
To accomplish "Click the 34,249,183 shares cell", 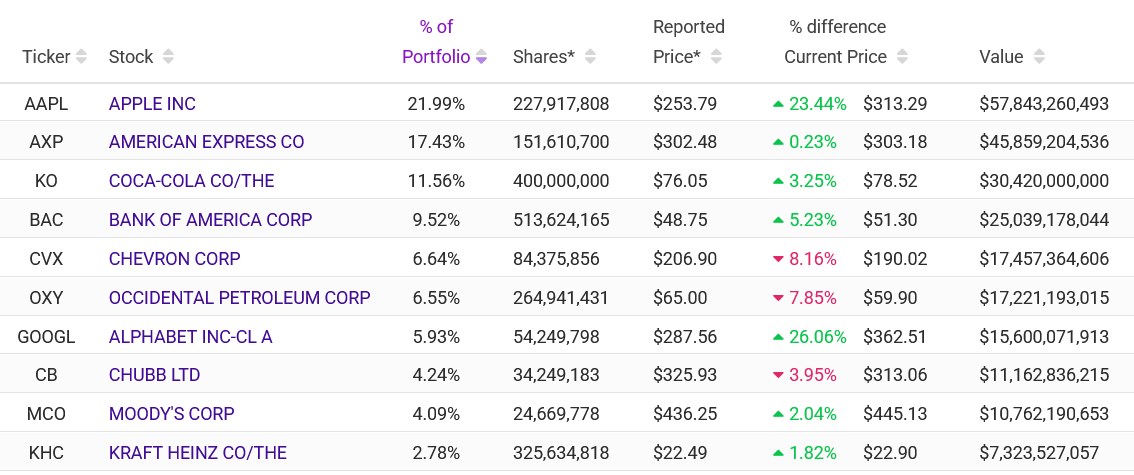I will tap(556, 375).
